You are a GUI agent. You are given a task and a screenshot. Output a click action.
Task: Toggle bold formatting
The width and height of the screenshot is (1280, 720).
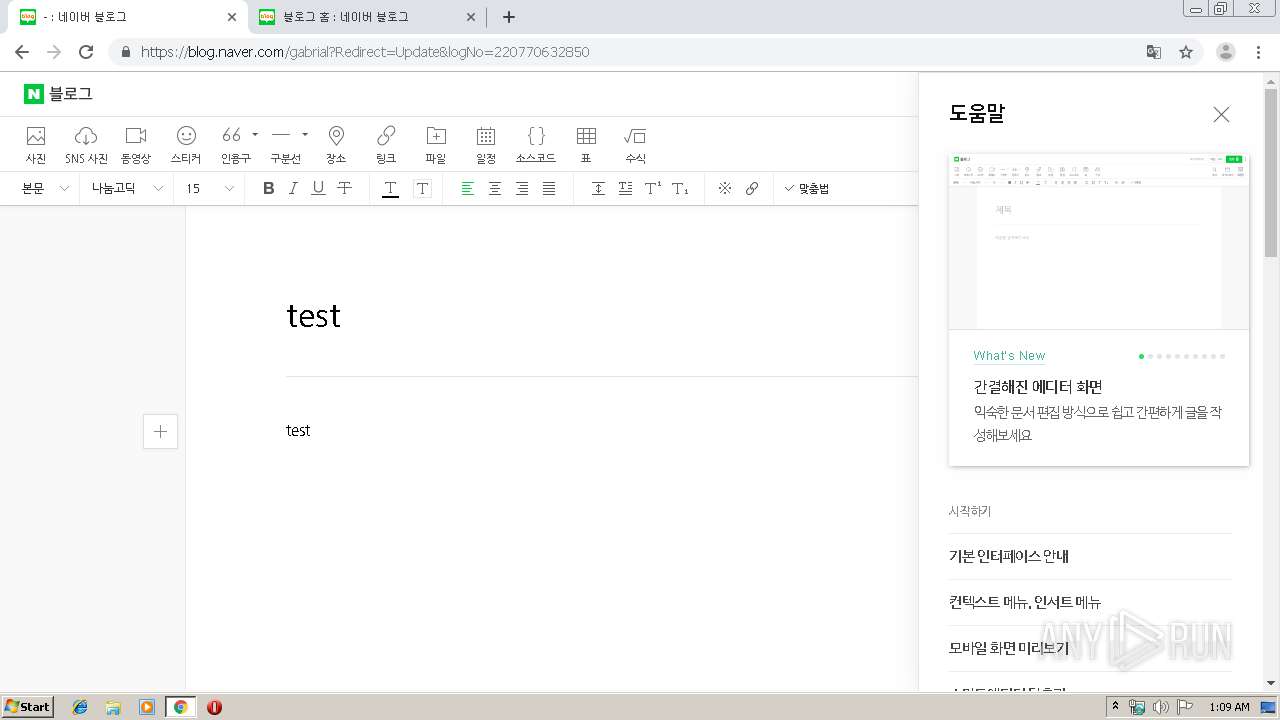[x=268, y=188]
